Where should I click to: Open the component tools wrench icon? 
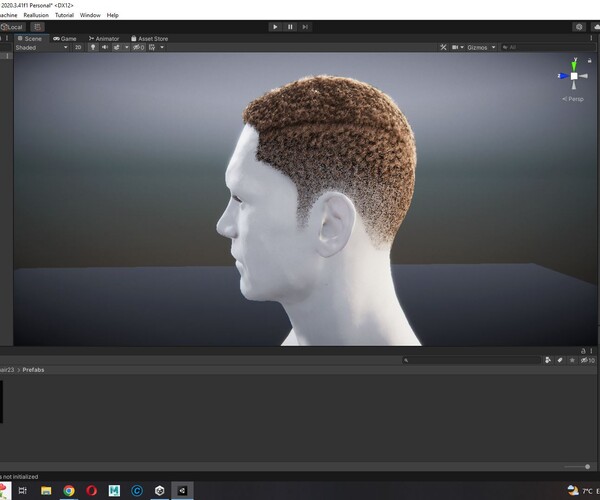[443, 47]
